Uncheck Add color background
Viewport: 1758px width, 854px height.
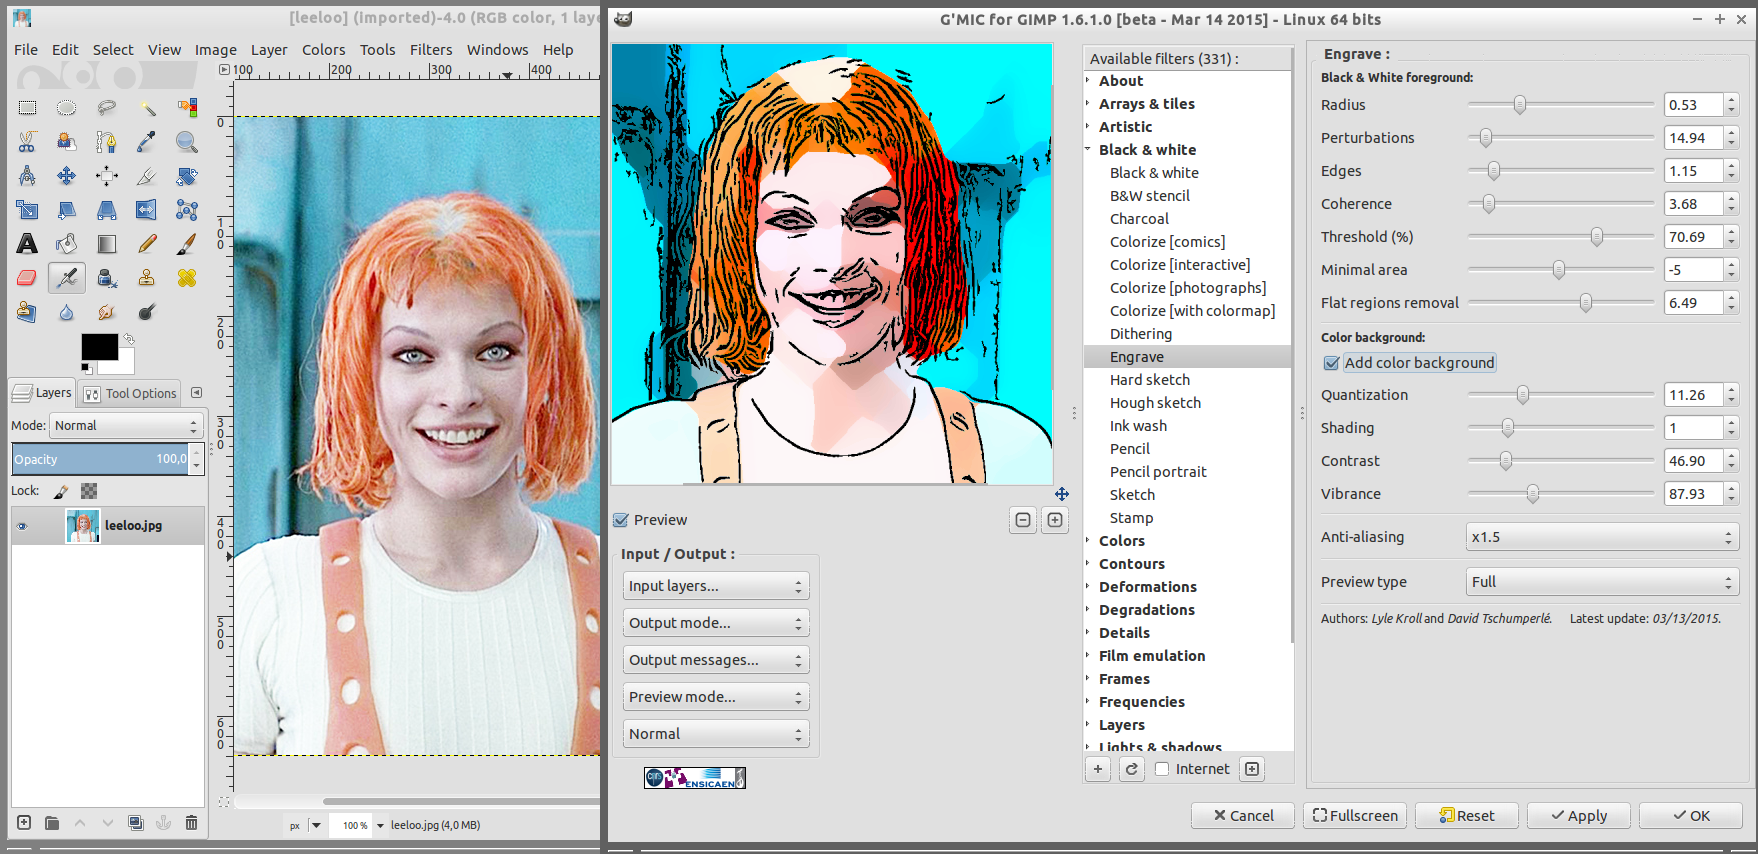coord(1331,363)
